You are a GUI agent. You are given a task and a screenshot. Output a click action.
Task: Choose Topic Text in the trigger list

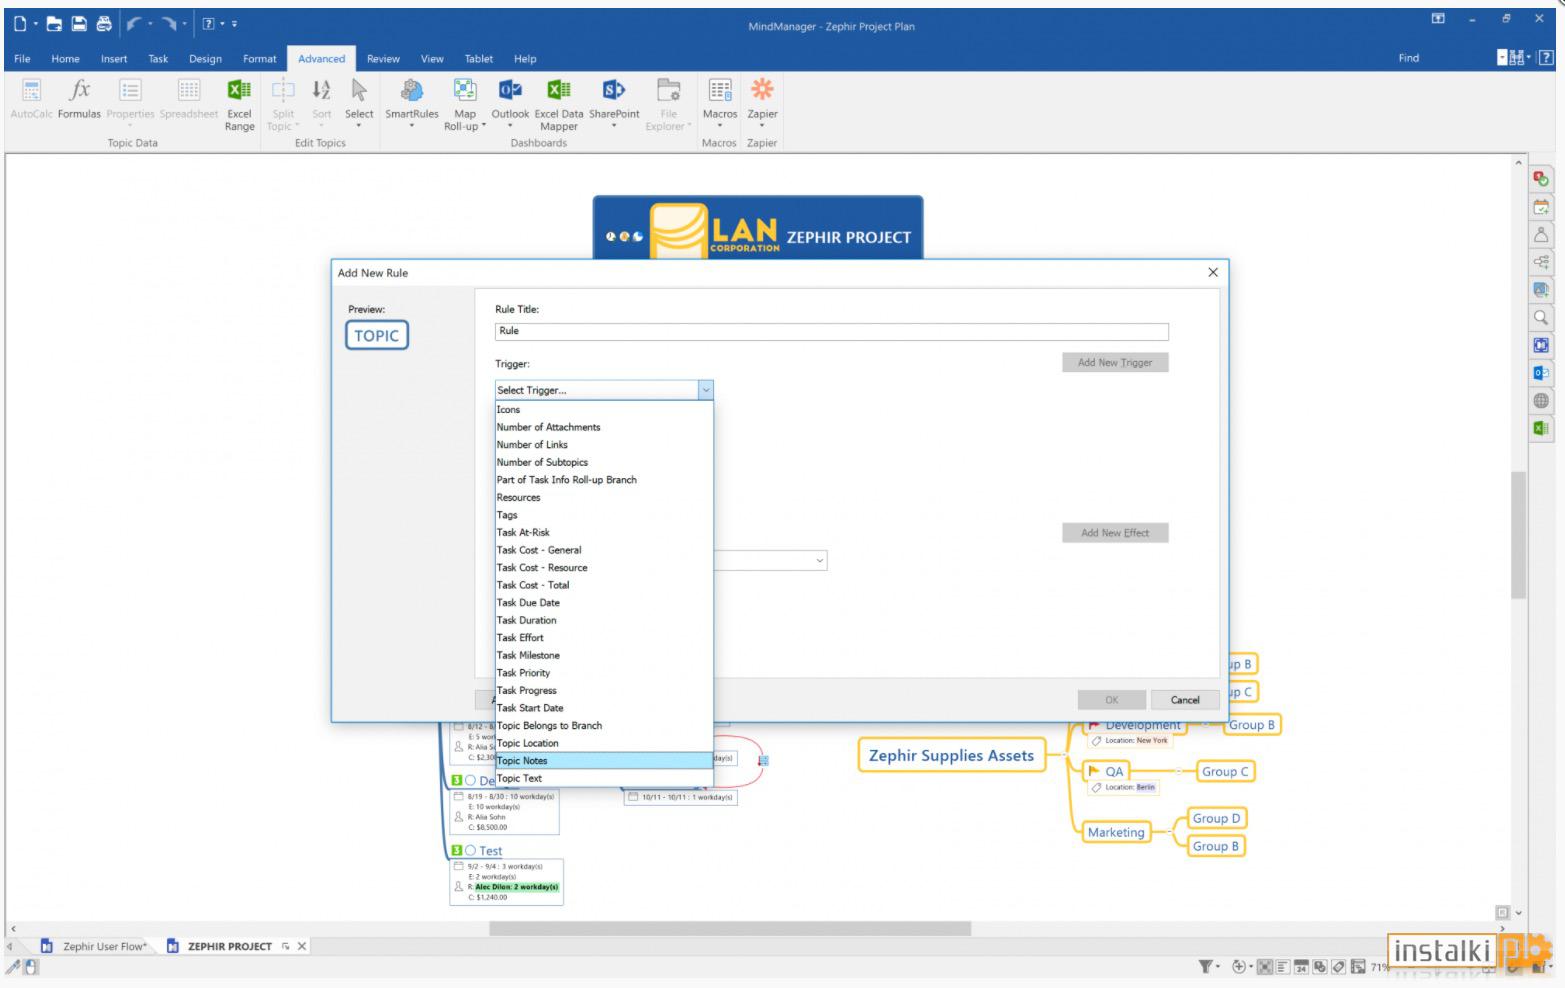[x=604, y=778]
